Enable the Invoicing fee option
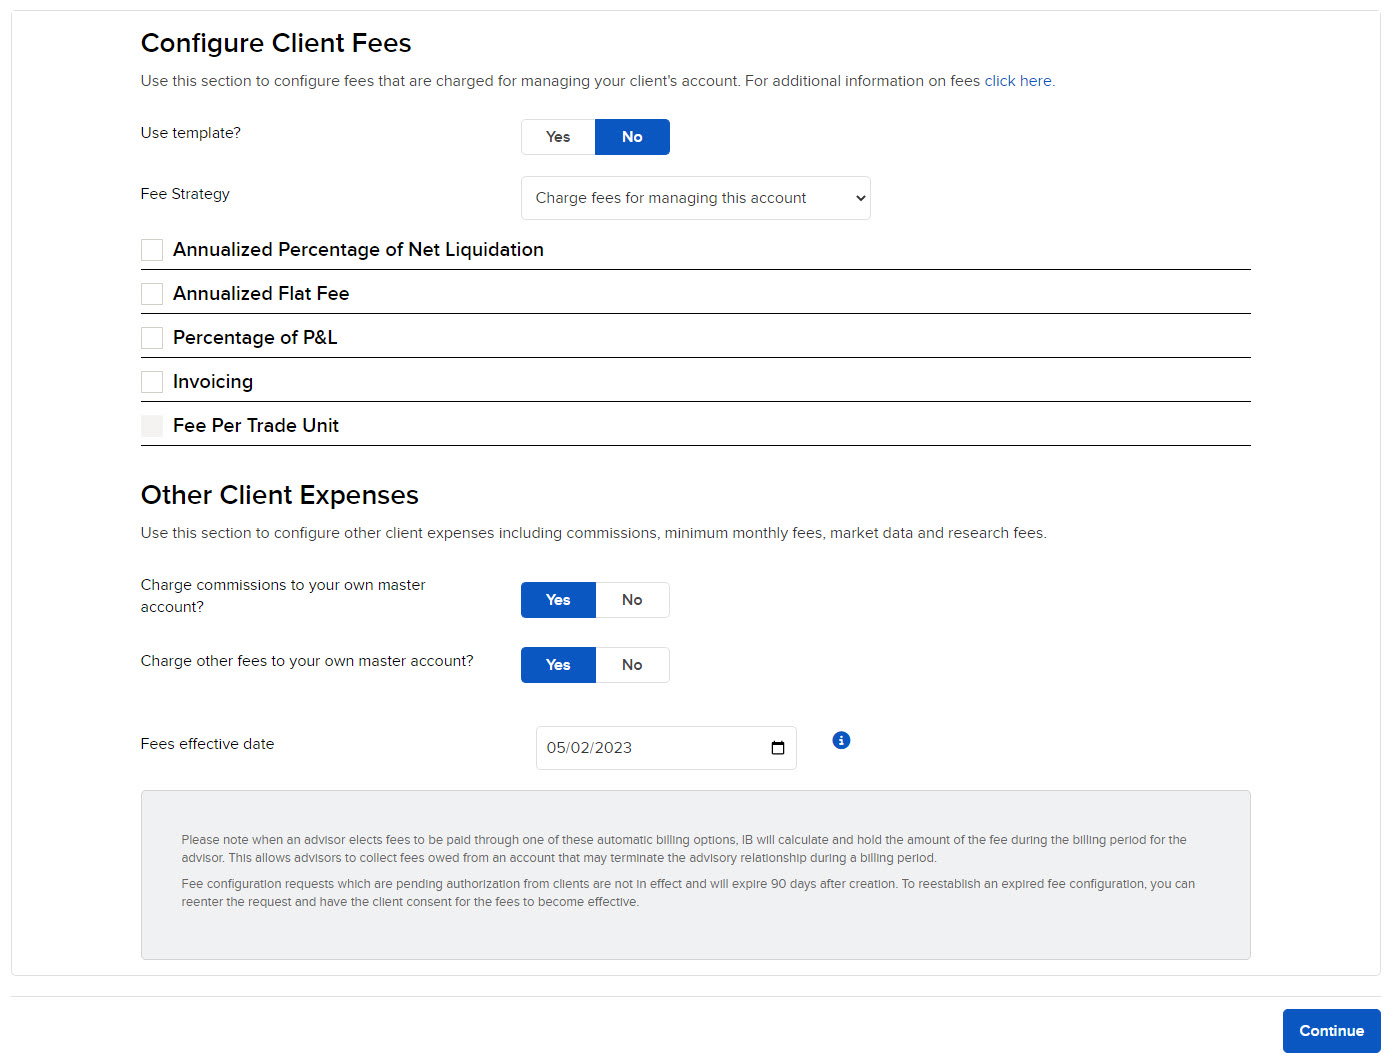 click(151, 381)
